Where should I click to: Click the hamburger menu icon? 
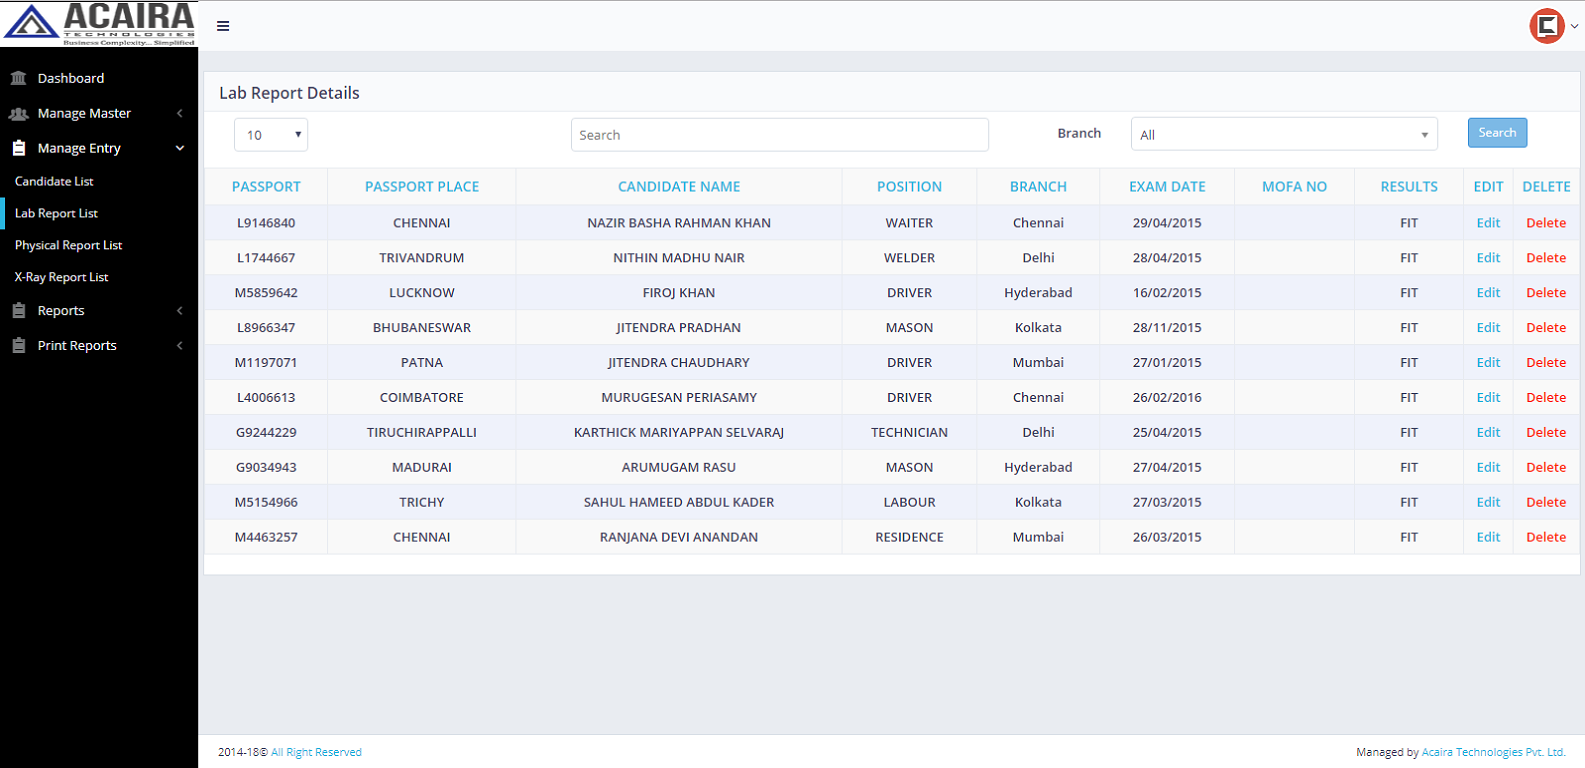tap(223, 26)
